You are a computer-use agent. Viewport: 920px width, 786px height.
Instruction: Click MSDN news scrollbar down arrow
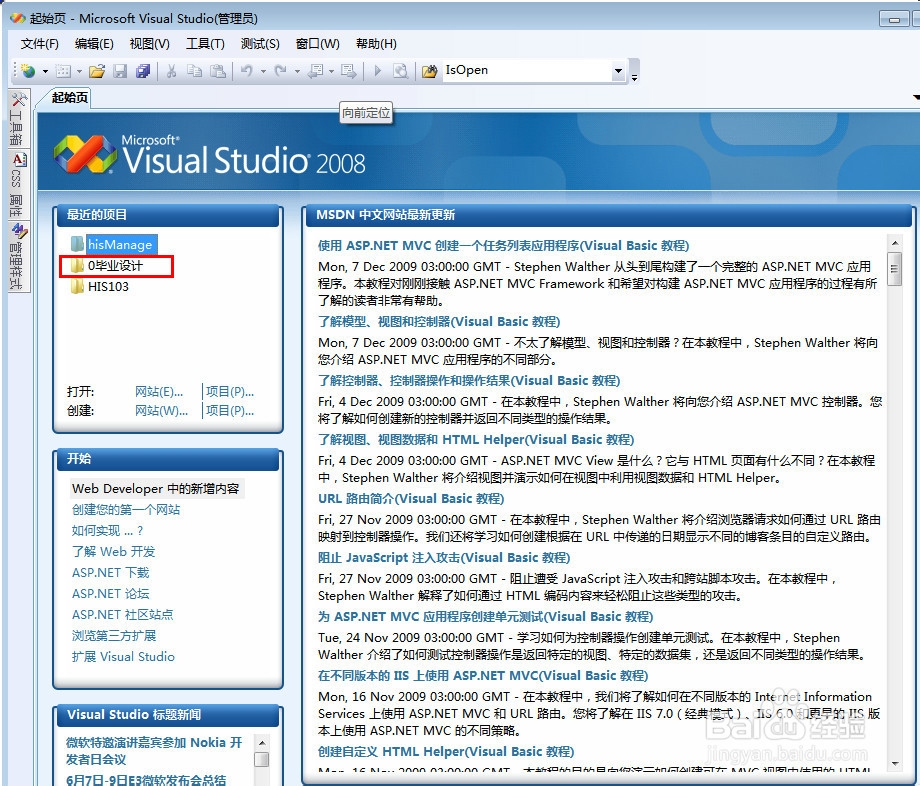pyautogui.click(x=895, y=764)
